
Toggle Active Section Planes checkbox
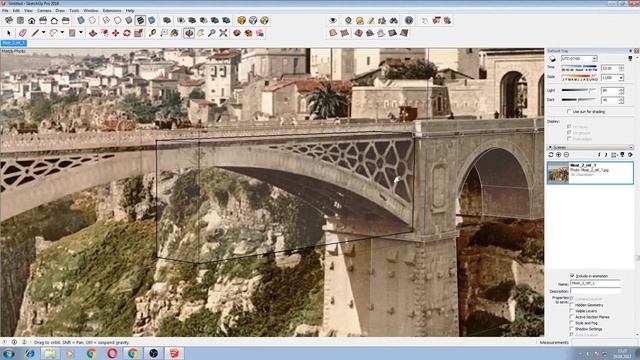click(572, 317)
